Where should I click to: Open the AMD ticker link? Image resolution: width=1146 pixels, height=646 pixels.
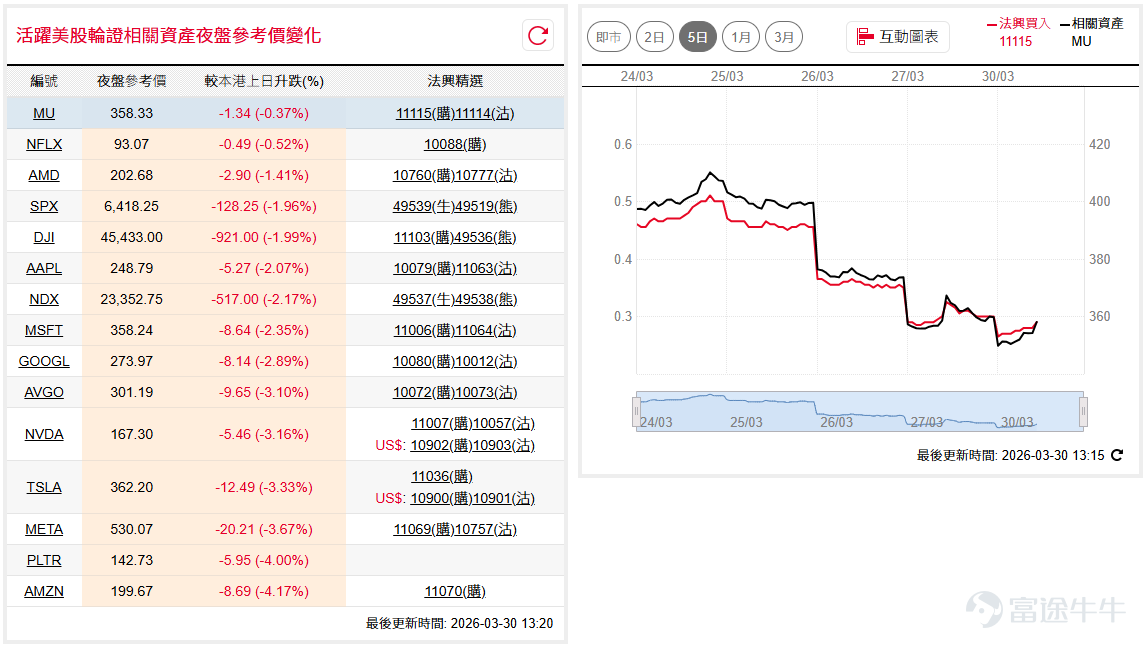[x=44, y=175]
